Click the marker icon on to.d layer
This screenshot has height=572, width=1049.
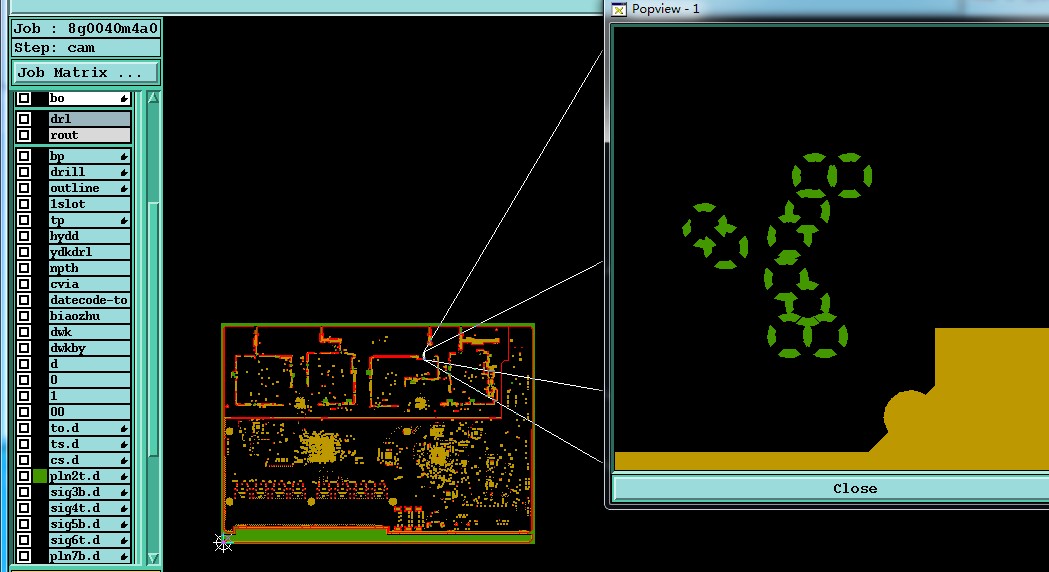pos(124,428)
